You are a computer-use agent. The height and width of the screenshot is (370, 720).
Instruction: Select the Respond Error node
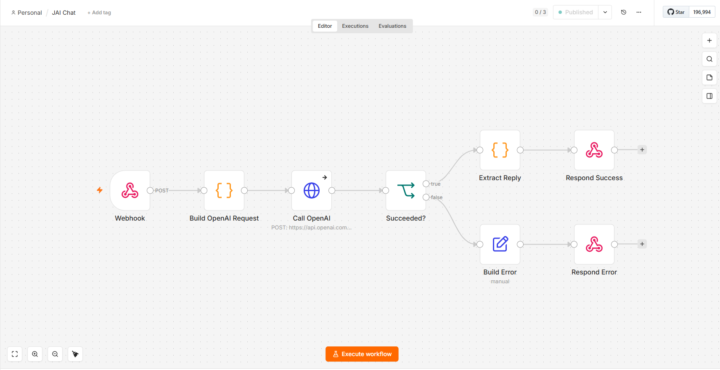pyautogui.click(x=594, y=244)
